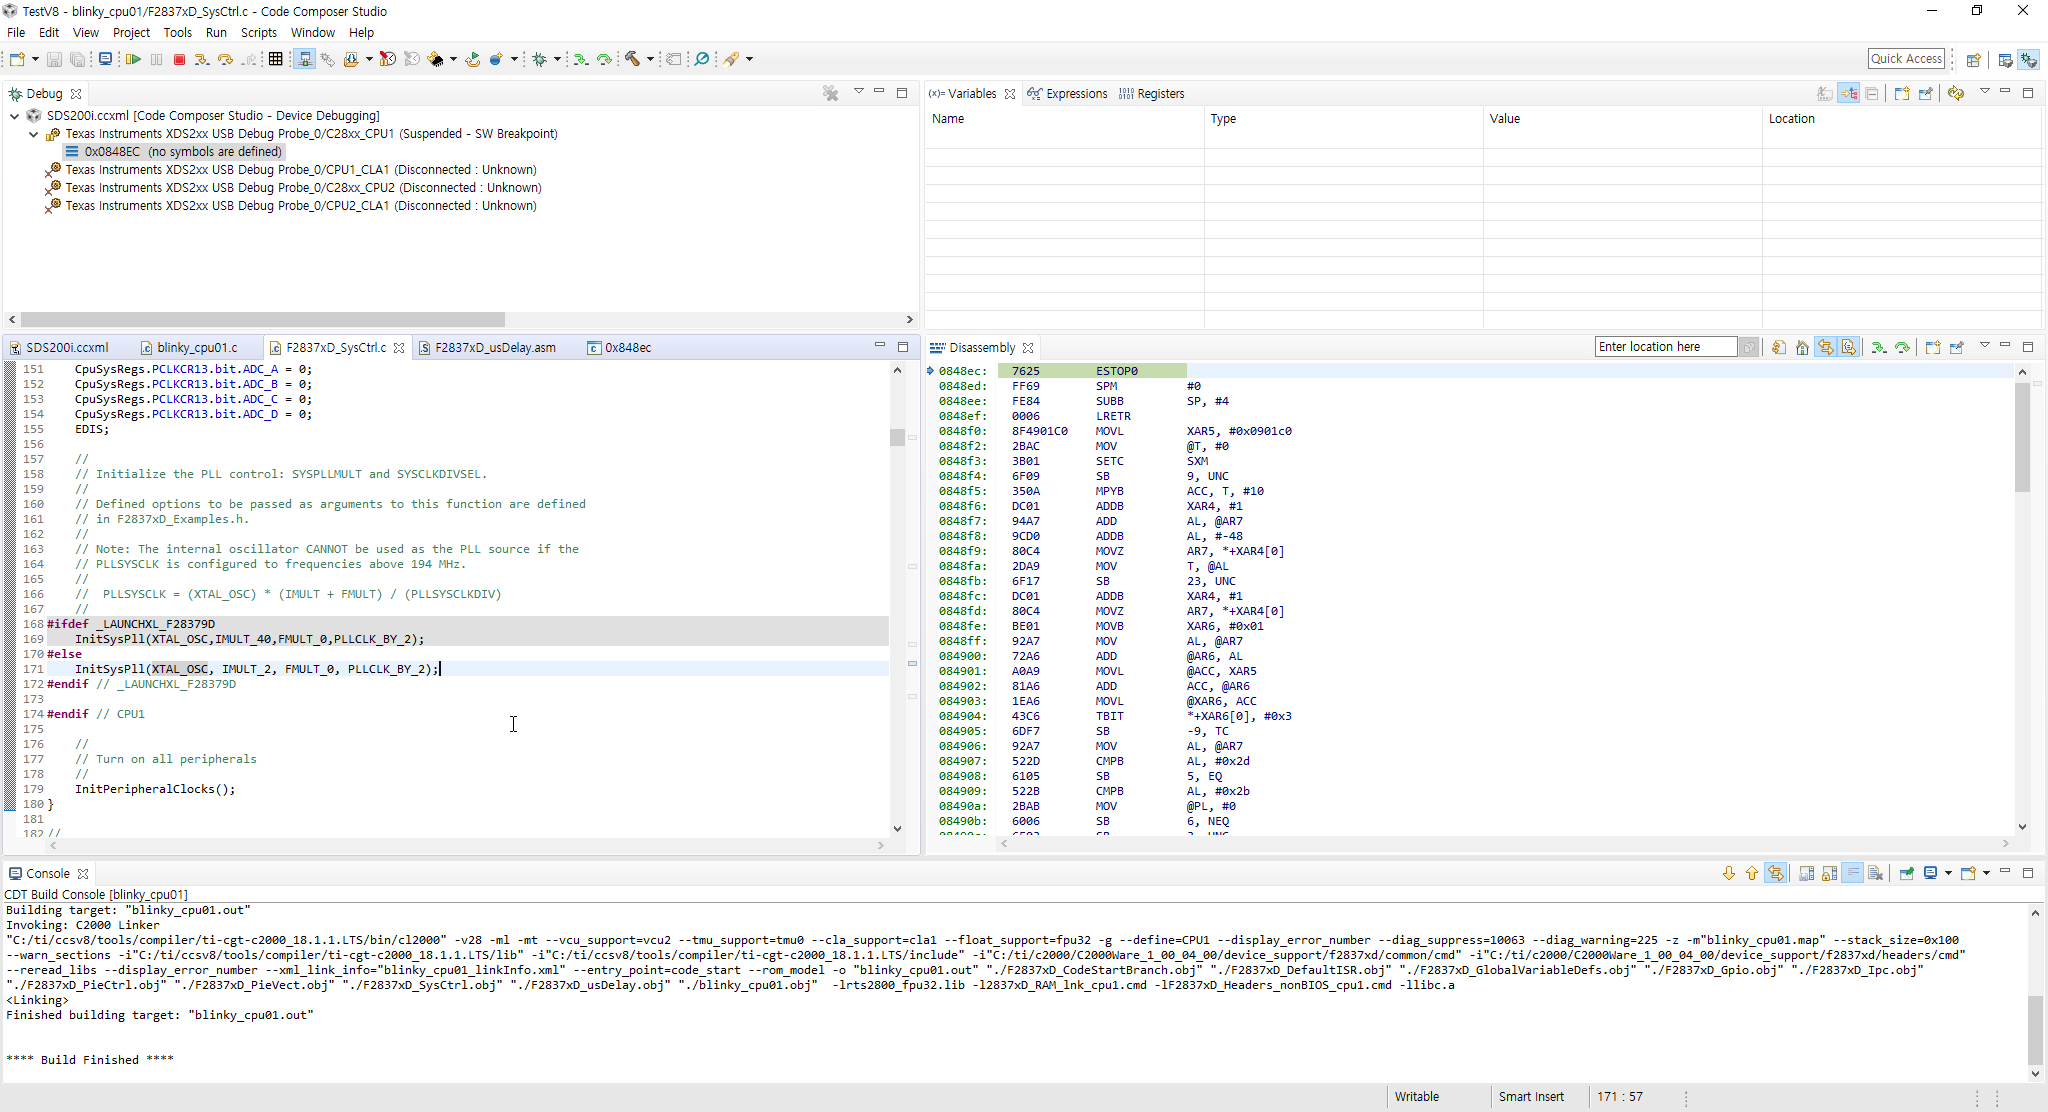Screen dimensions: 2048x1112
Task: Open the Project menu
Action: click(131, 33)
